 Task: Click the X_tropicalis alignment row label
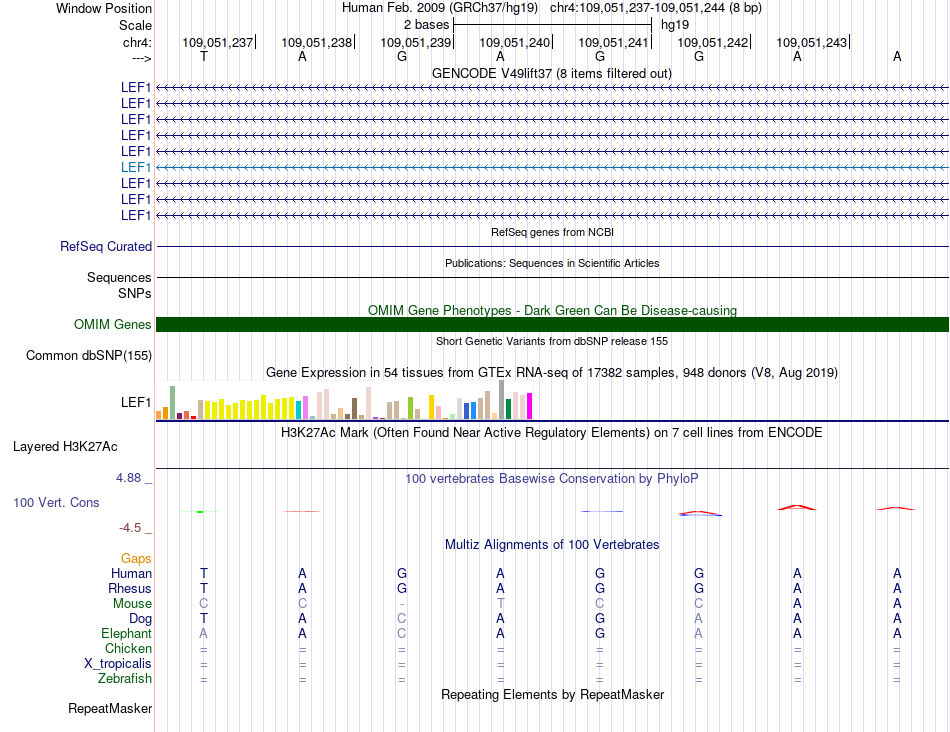click(x=118, y=664)
